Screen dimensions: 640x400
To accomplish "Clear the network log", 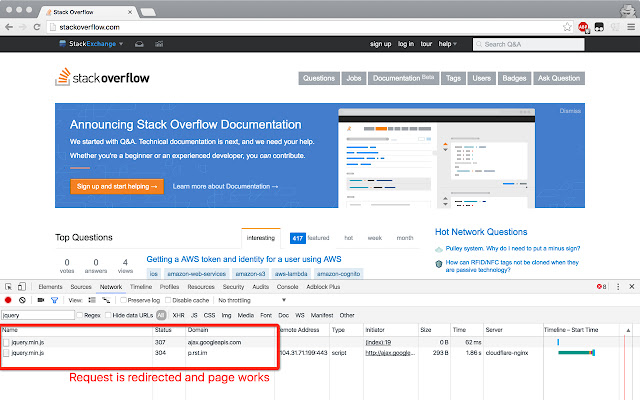I will [22, 300].
